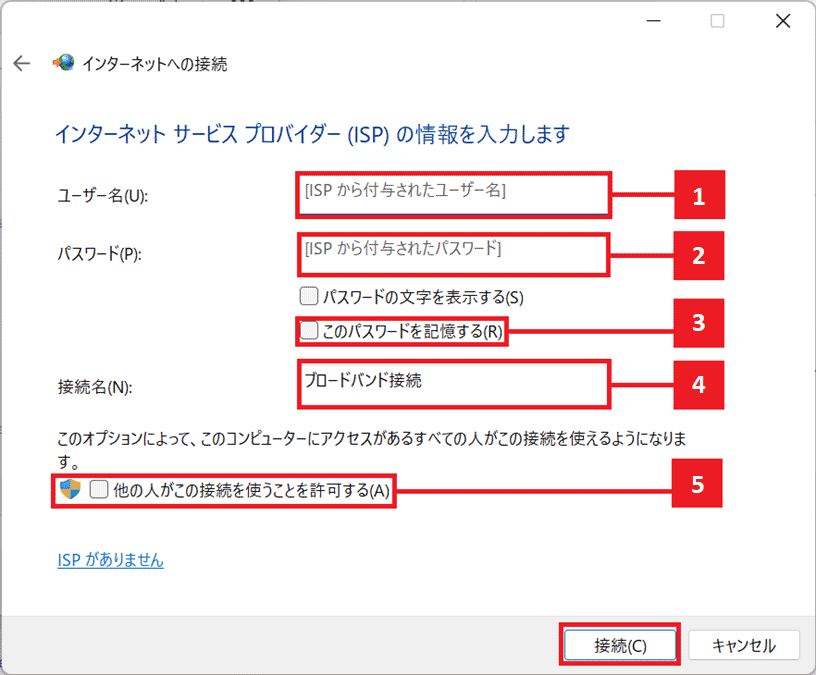This screenshot has width=816, height=675.
Task: Check このパスワードを記憶する to remember the password
Action: coord(308,330)
